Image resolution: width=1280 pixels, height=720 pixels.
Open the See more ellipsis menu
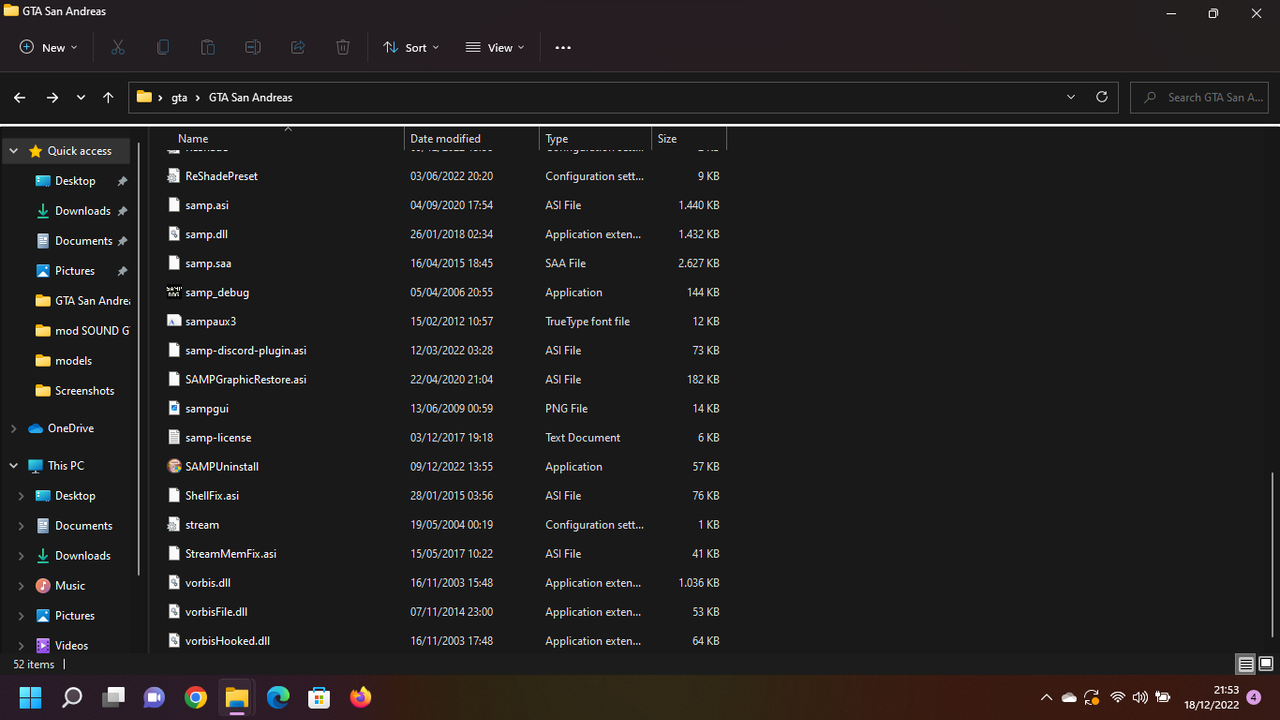pos(563,47)
